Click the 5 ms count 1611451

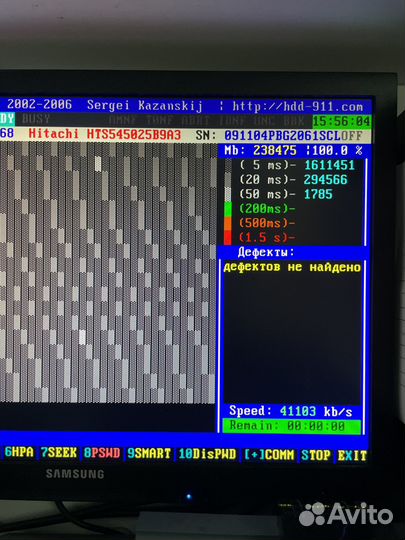coord(330,165)
